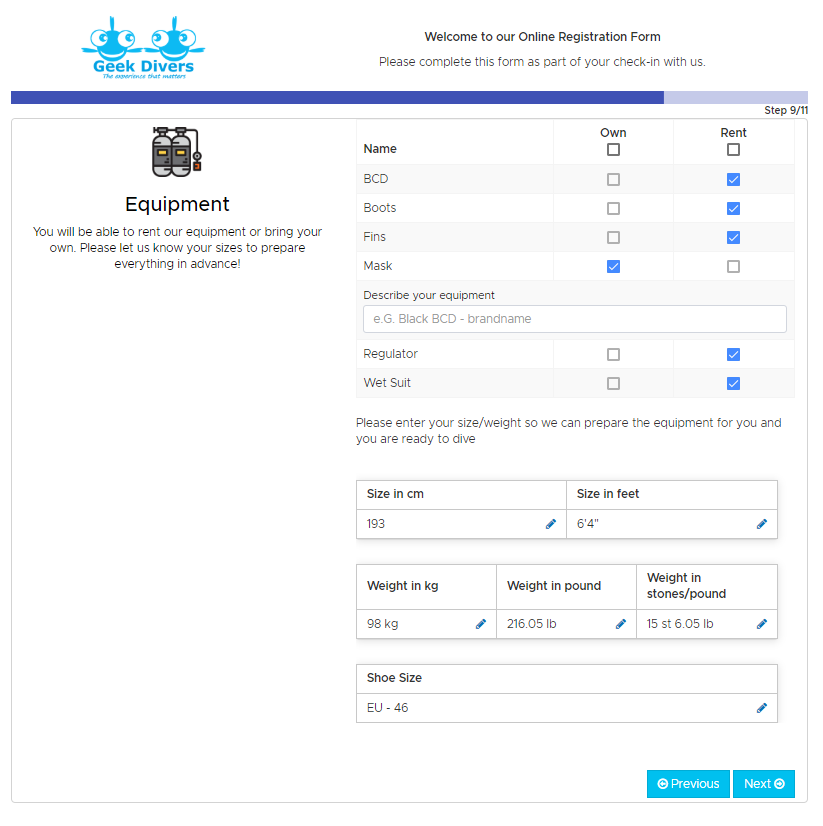The width and height of the screenshot is (823, 826).
Task: Click the Weight in kg column header
Action: point(403,586)
